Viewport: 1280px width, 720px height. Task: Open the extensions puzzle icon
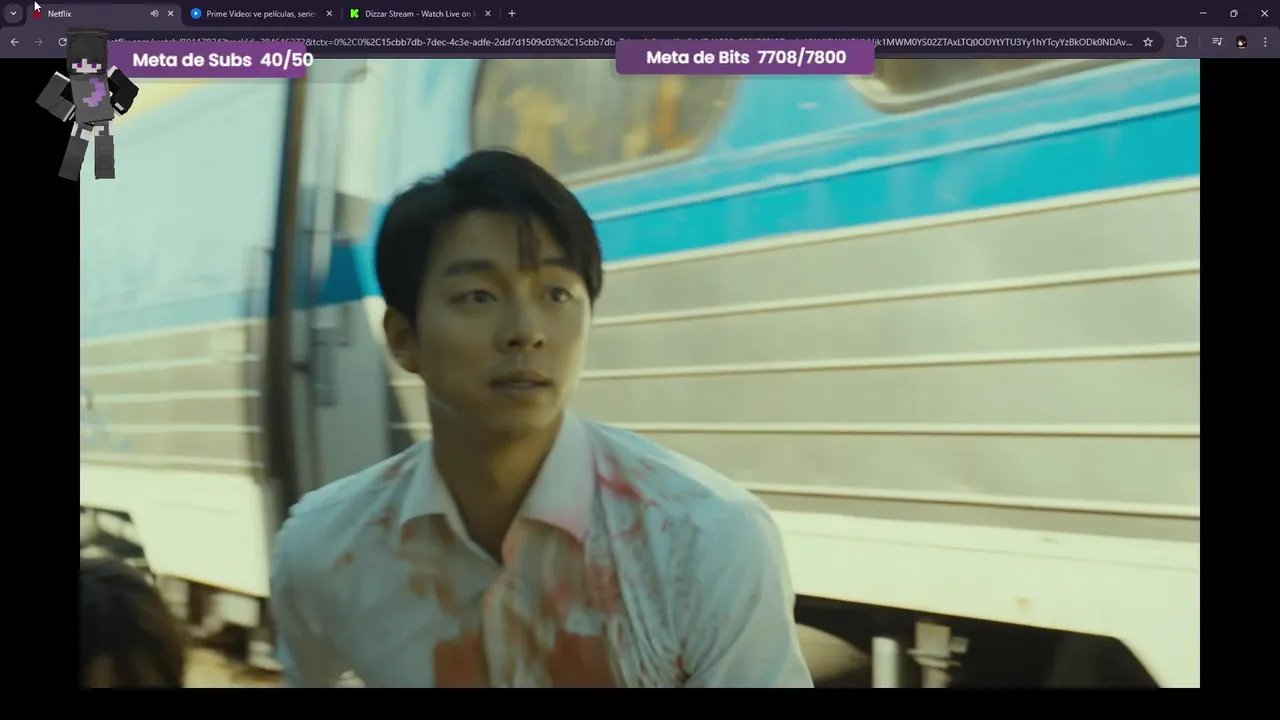(1182, 42)
